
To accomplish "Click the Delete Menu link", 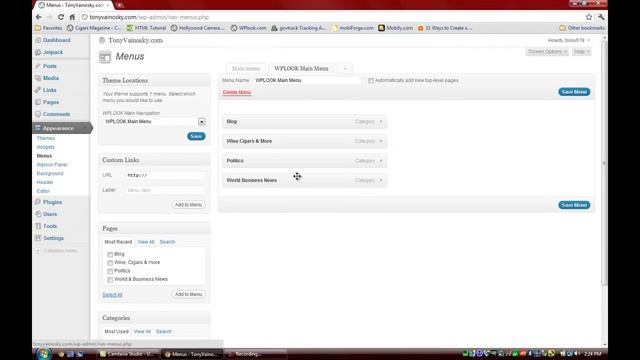I will click(x=237, y=92).
